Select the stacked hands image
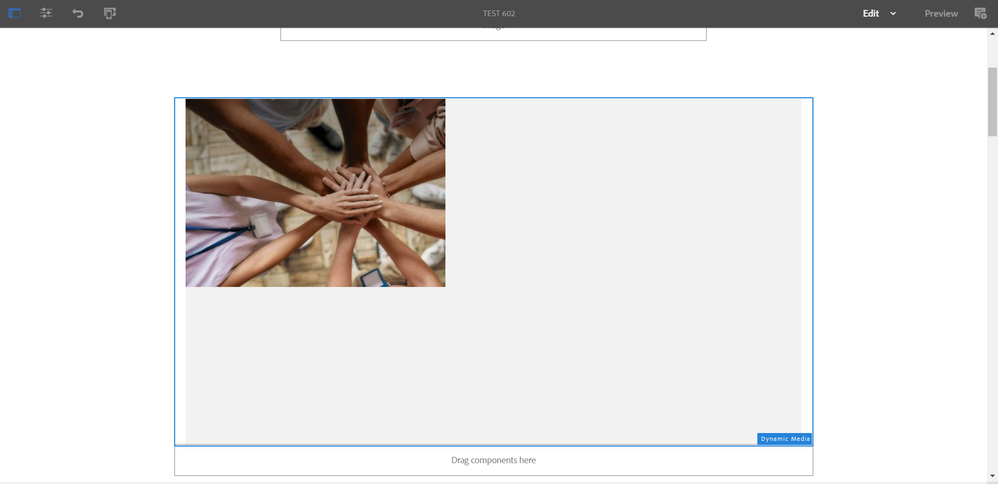The height and width of the screenshot is (484, 998). pos(315,192)
